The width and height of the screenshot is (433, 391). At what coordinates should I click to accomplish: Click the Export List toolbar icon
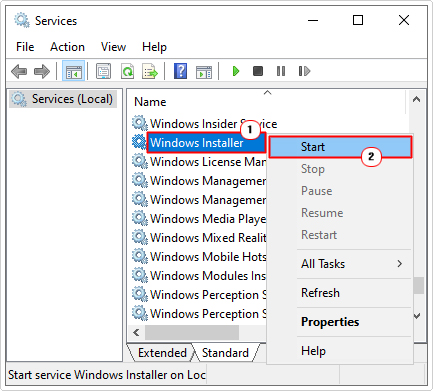click(150, 71)
